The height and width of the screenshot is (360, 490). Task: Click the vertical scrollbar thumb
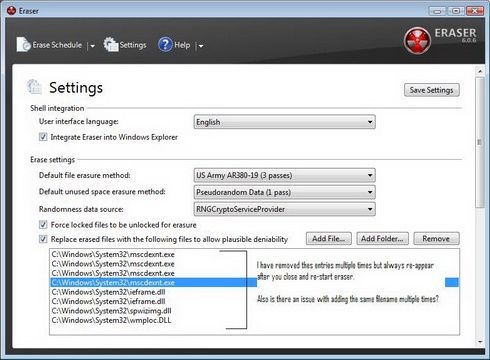[480, 142]
